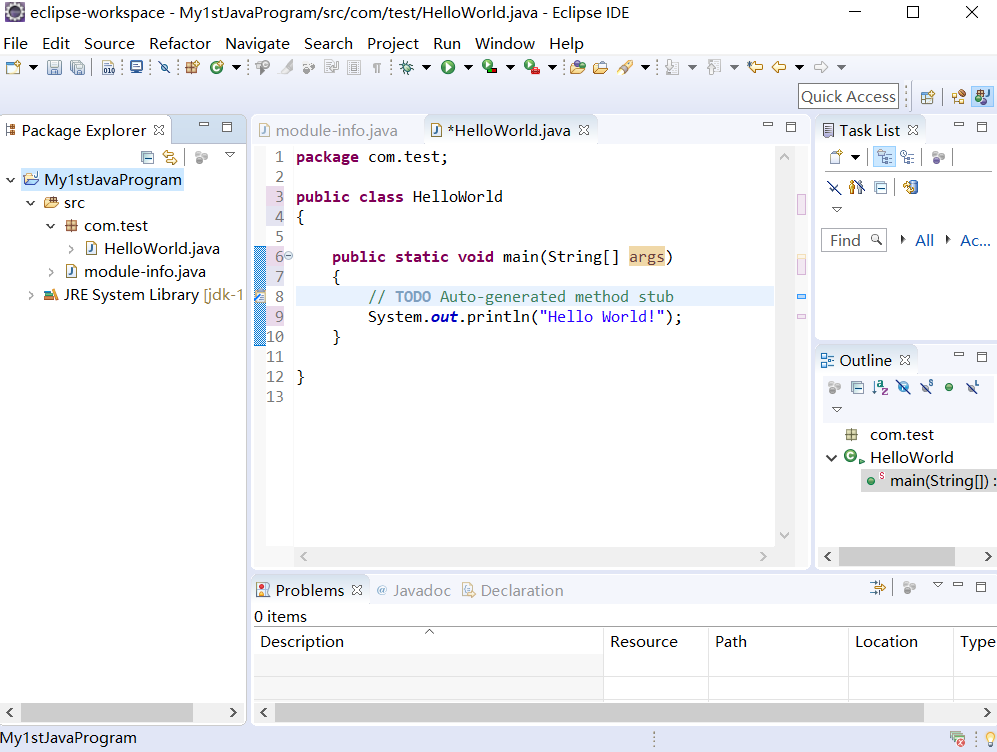Open the Navigate menu

coord(258,44)
